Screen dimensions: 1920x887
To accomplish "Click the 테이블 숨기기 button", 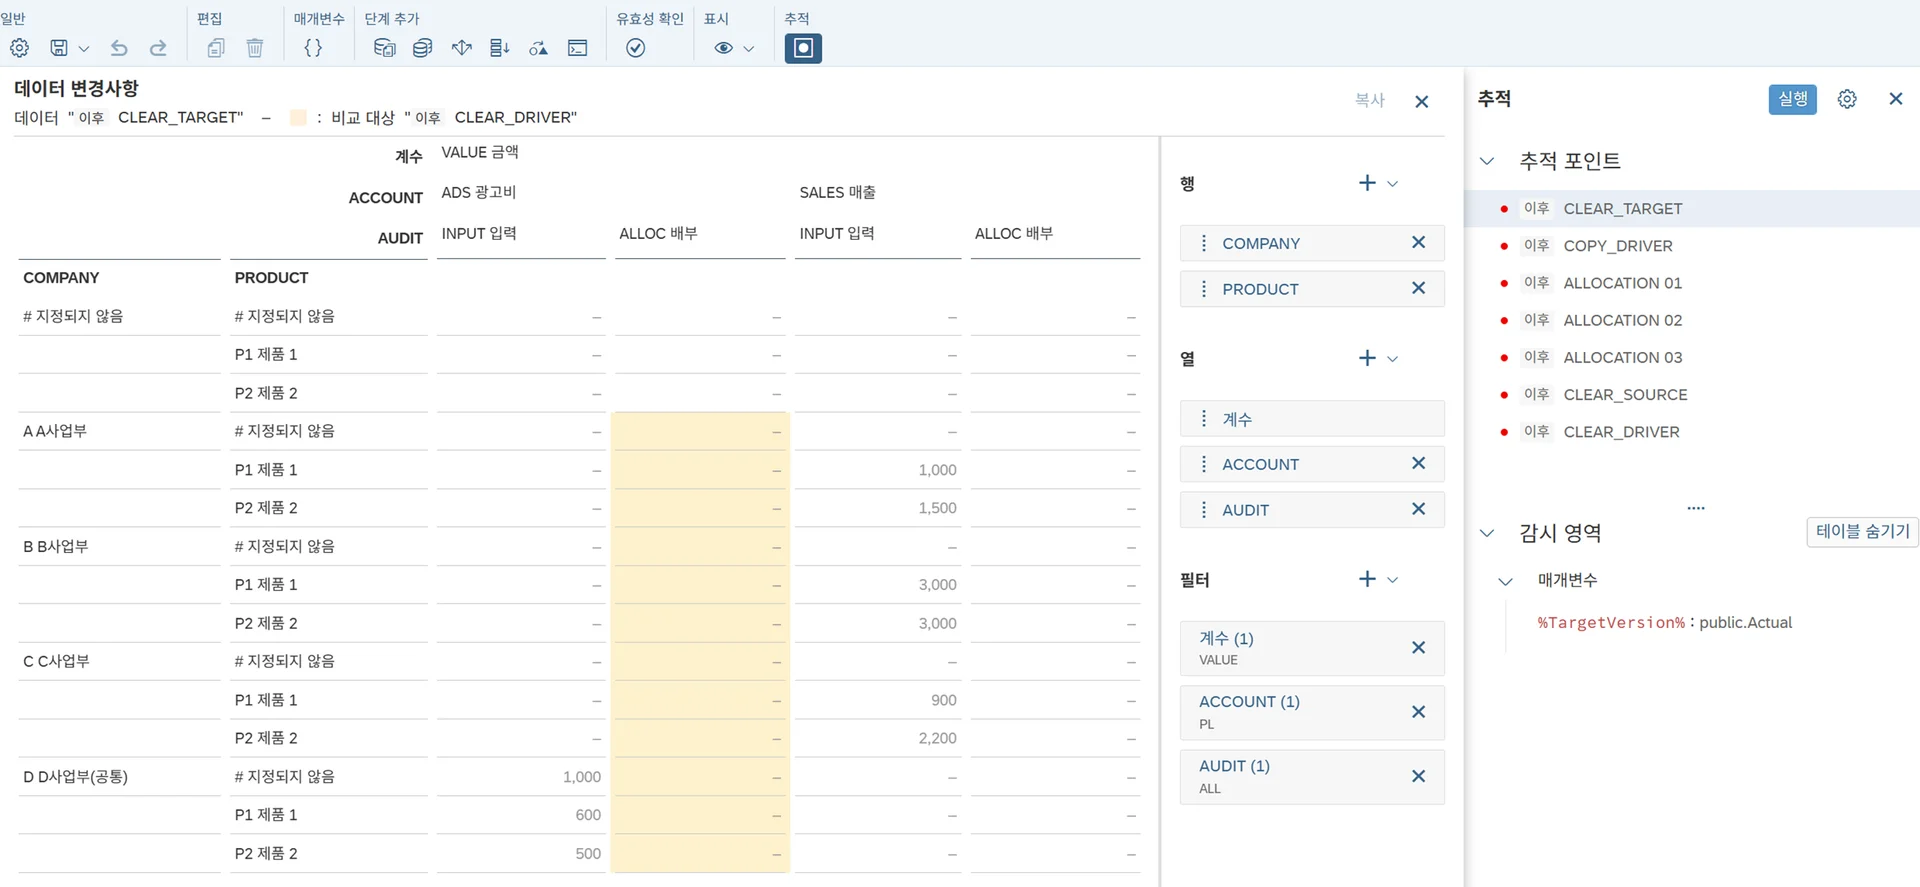I will tap(1862, 532).
